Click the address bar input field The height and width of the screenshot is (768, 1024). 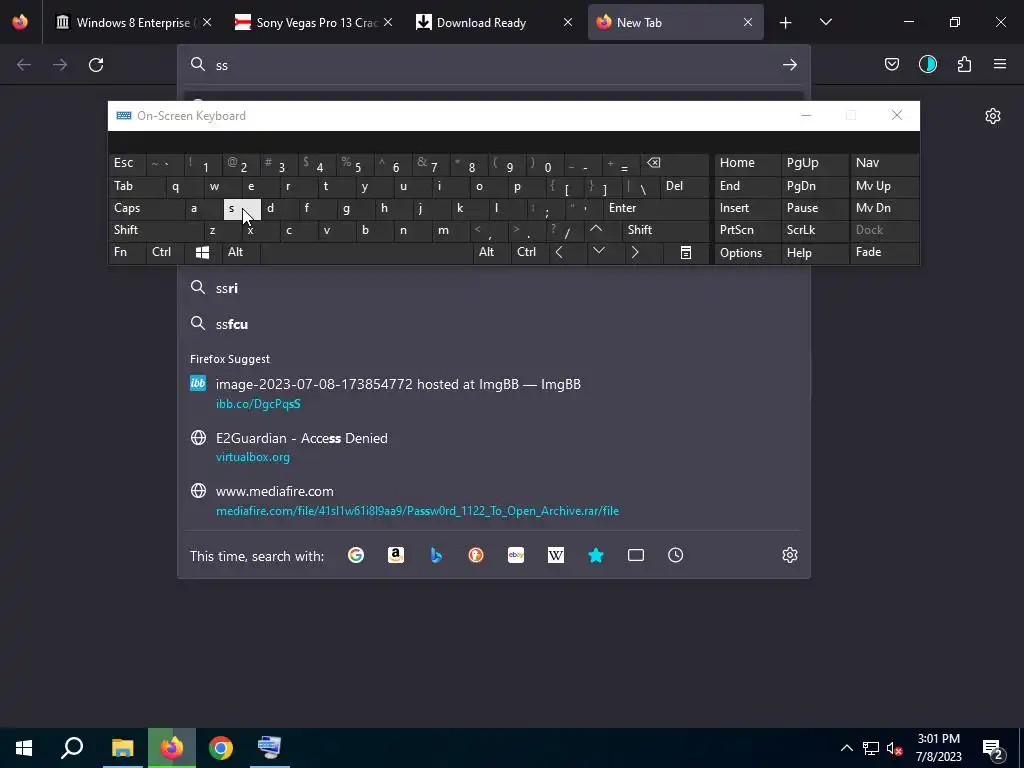tap(493, 65)
